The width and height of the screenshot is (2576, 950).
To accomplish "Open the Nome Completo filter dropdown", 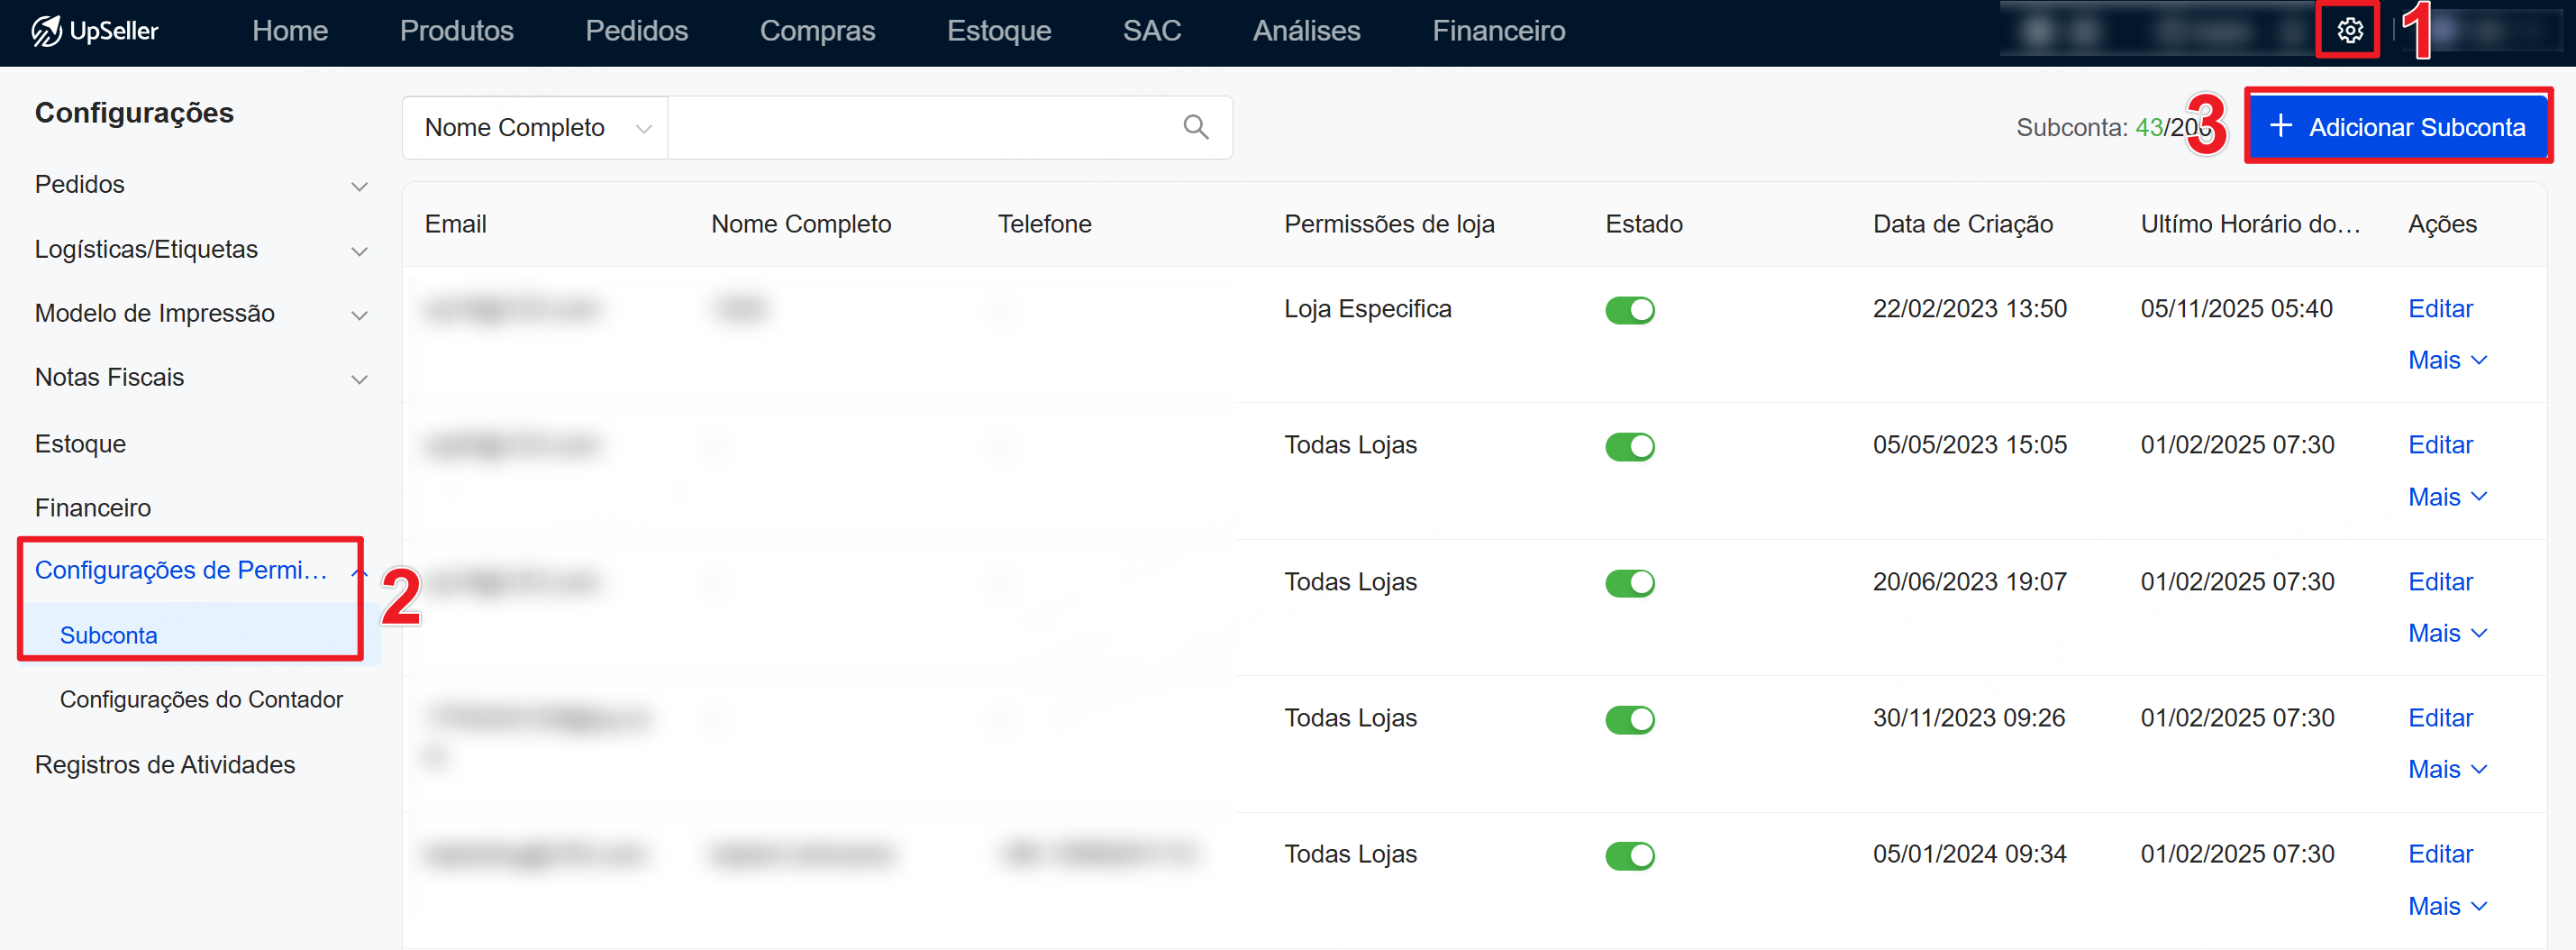I will (x=536, y=127).
